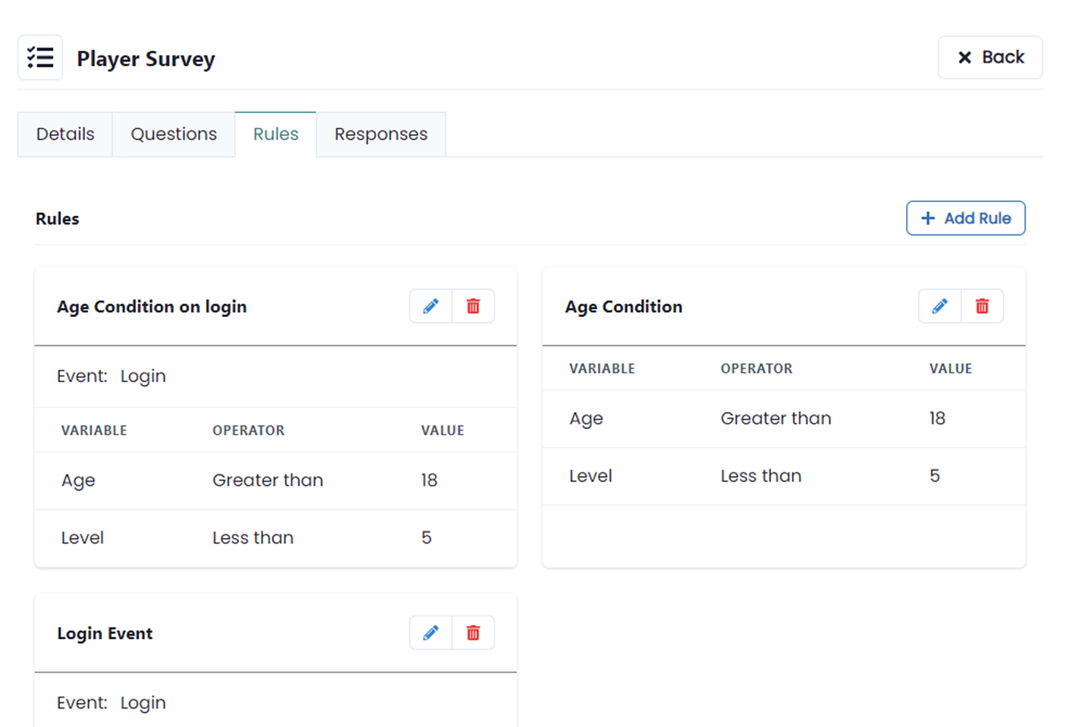Open the Questions tab
1080x727 pixels.
coord(173,133)
